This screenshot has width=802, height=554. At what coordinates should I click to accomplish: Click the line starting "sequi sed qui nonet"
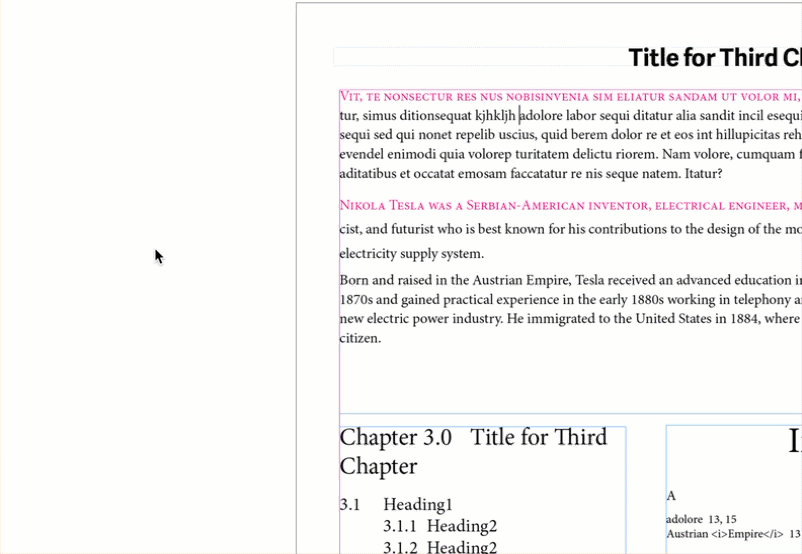(570, 135)
